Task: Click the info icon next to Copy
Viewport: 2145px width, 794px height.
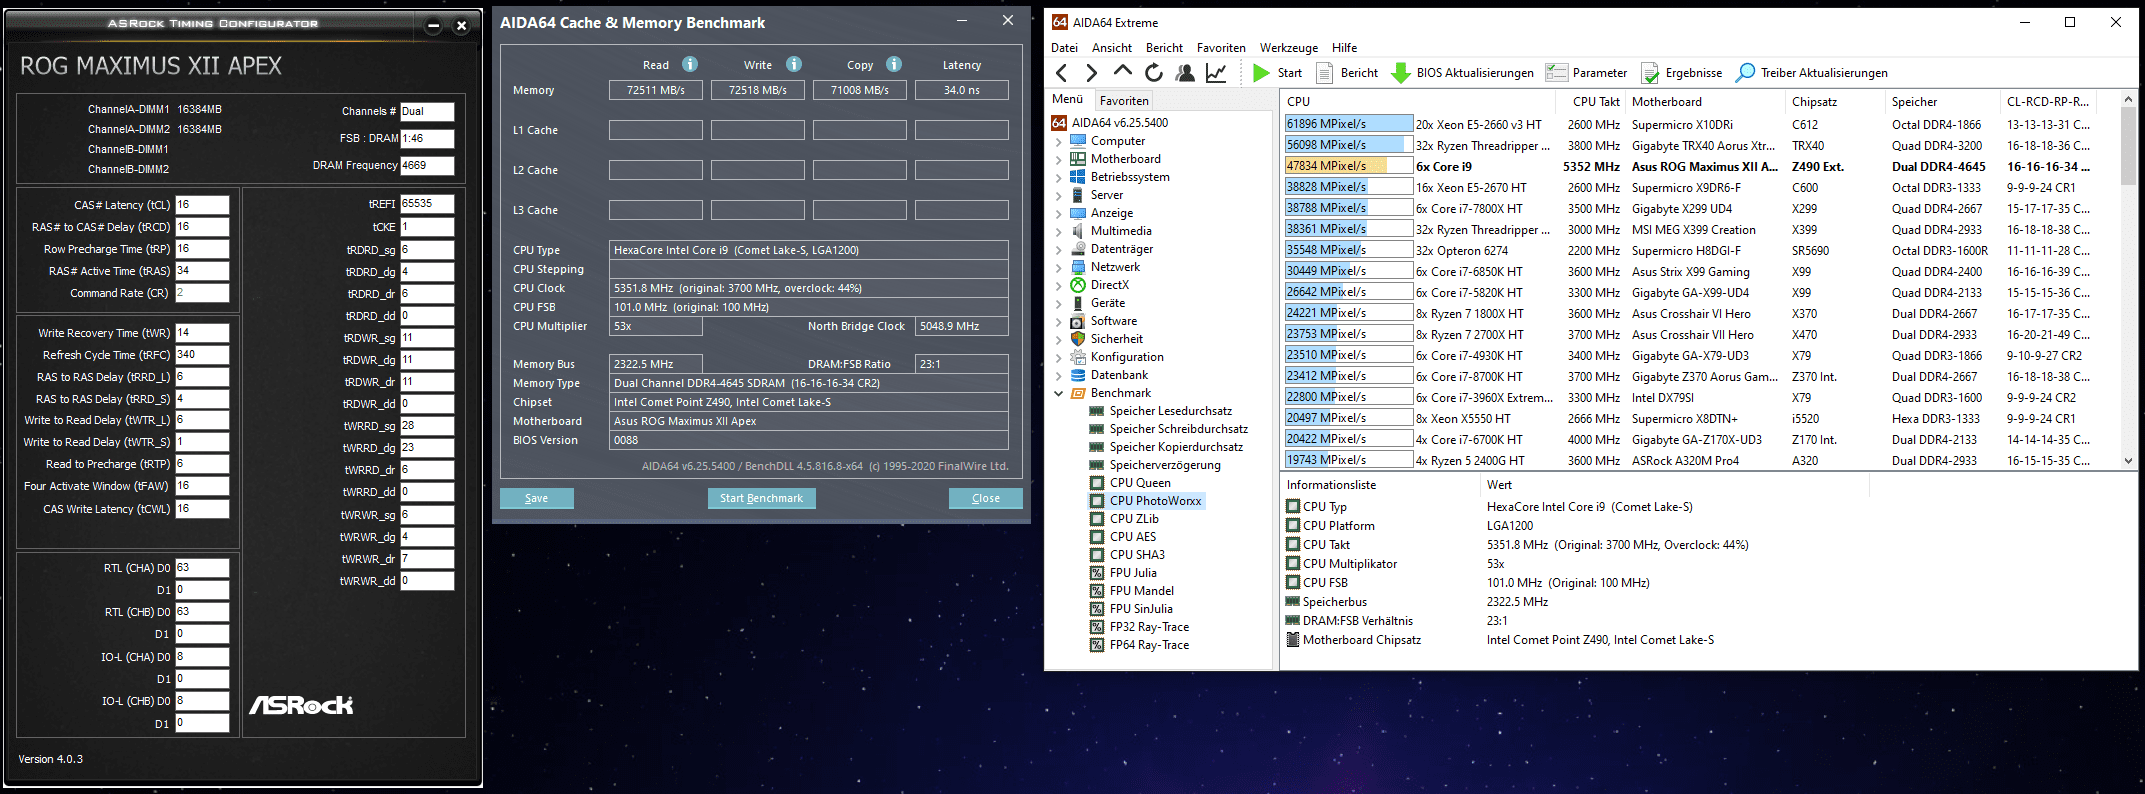Action: (x=894, y=64)
